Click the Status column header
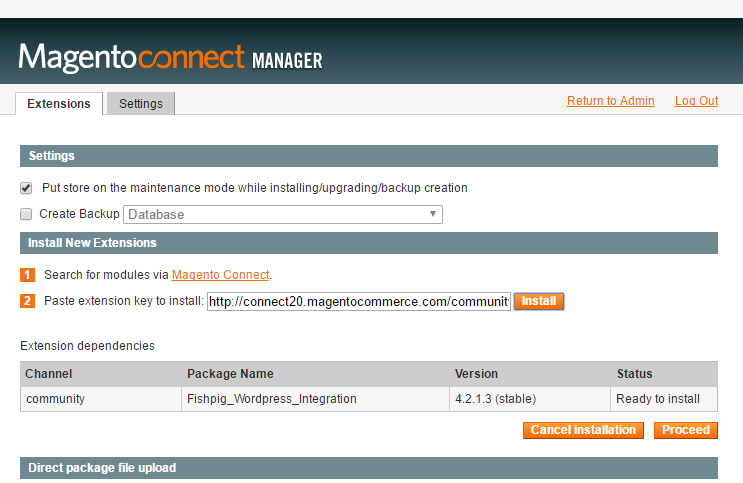The image size is (743, 483). coord(664,374)
